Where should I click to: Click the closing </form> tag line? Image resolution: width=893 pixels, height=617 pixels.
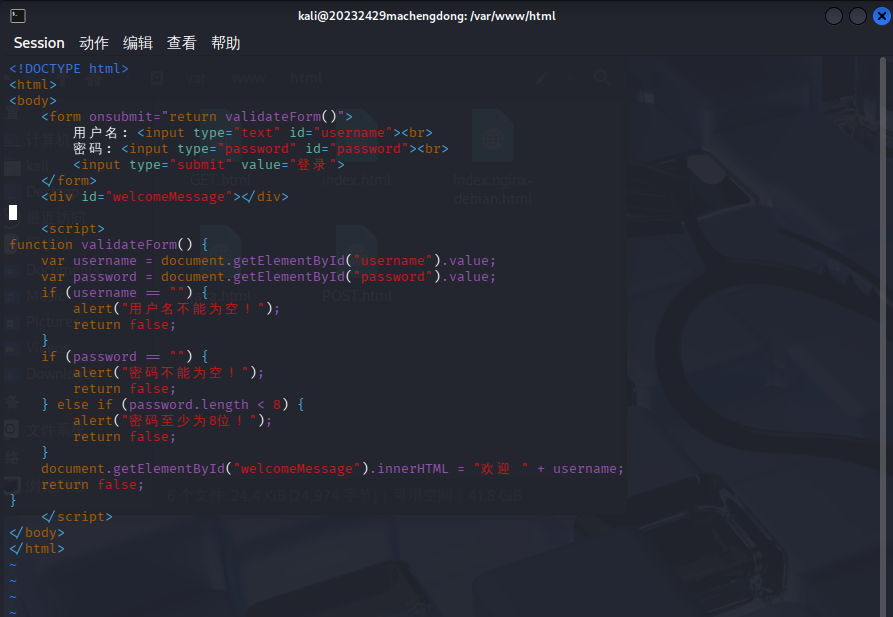pos(69,181)
